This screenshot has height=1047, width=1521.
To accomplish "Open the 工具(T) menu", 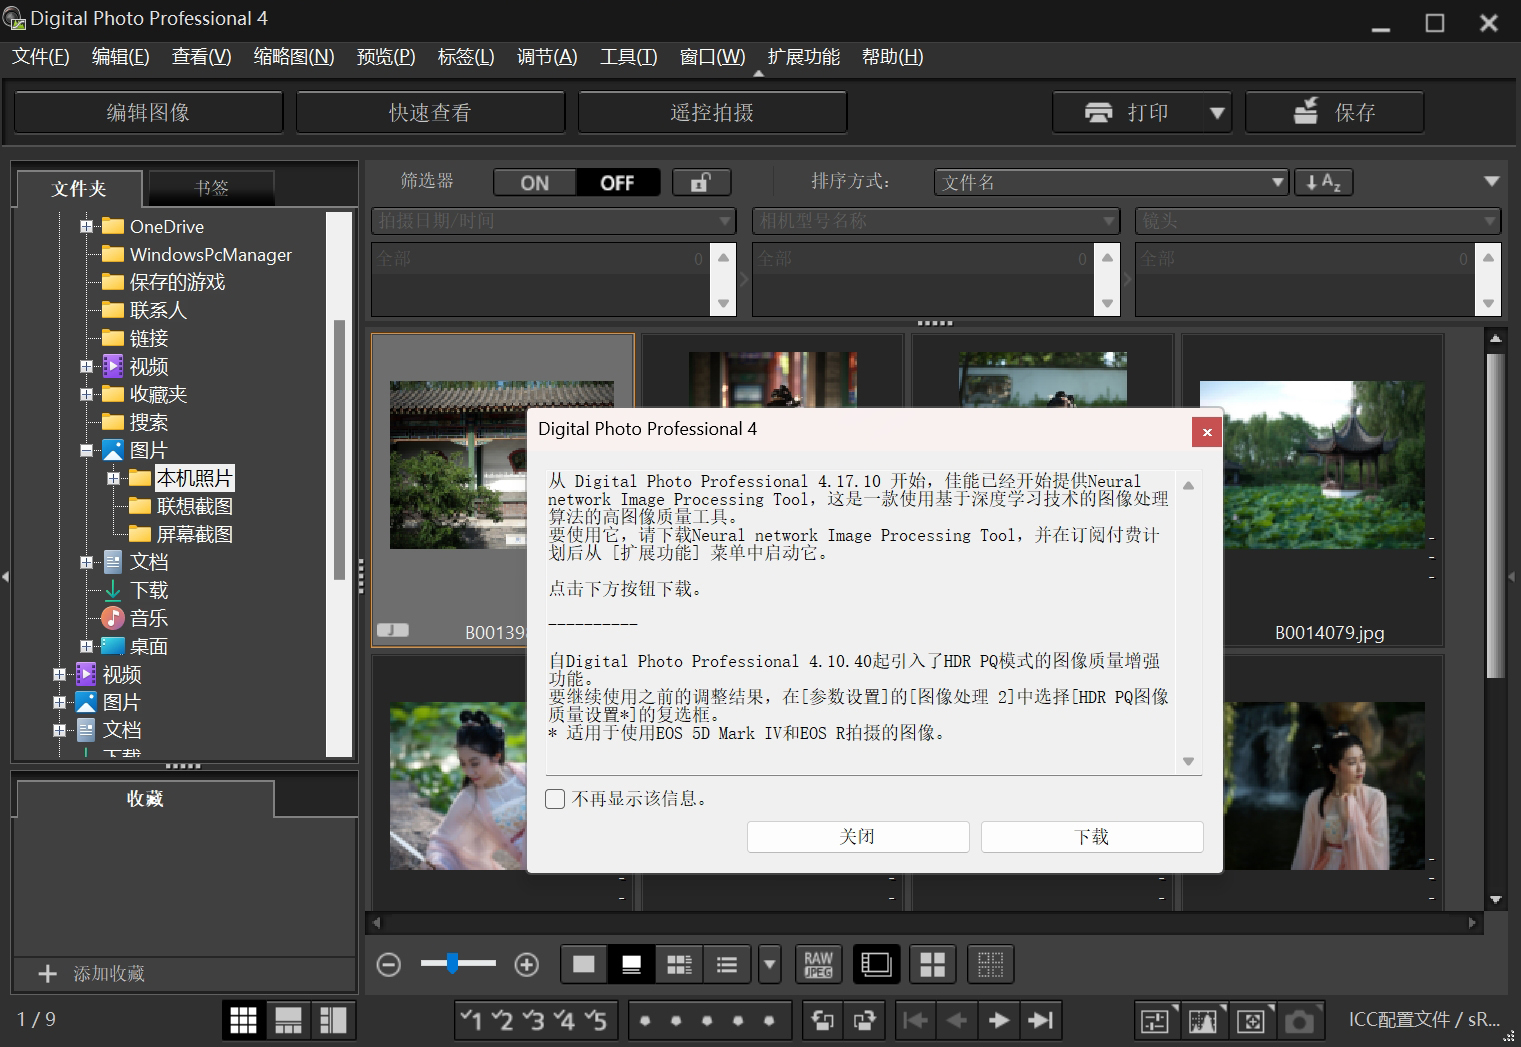I will tap(628, 57).
